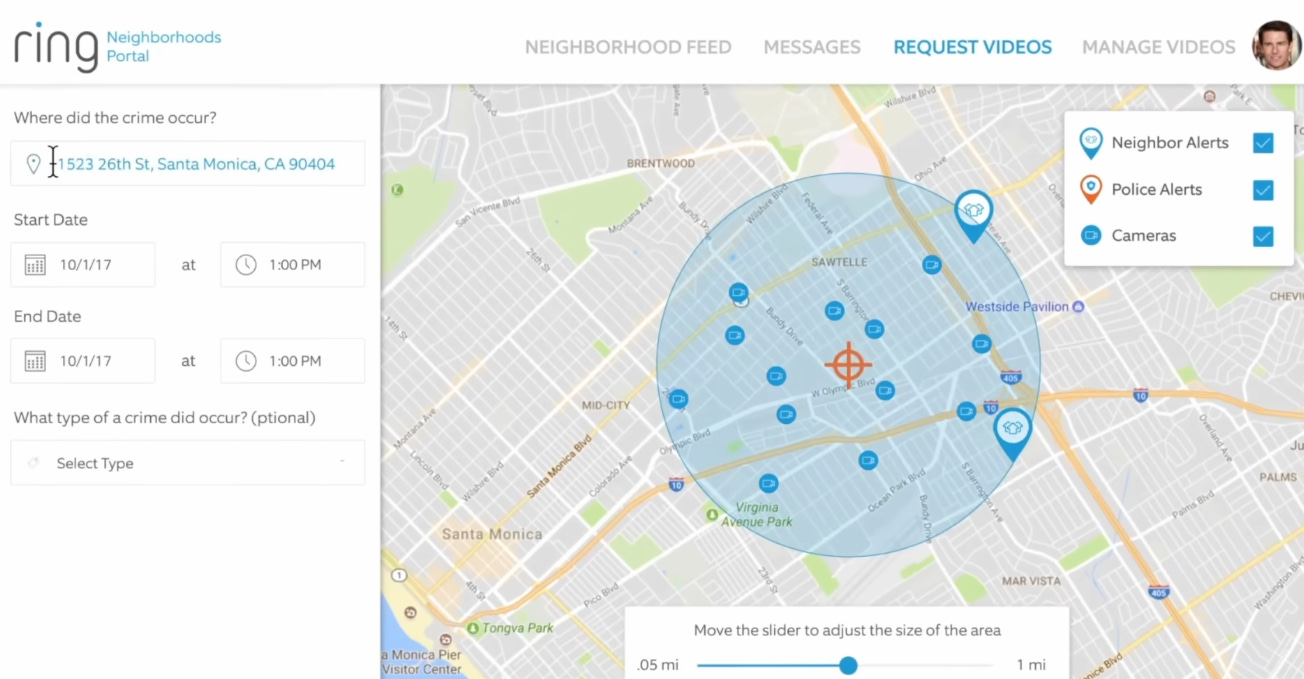This screenshot has width=1304, height=679.
Task: Click the Police Alerts legend pin icon
Action: [1091, 189]
